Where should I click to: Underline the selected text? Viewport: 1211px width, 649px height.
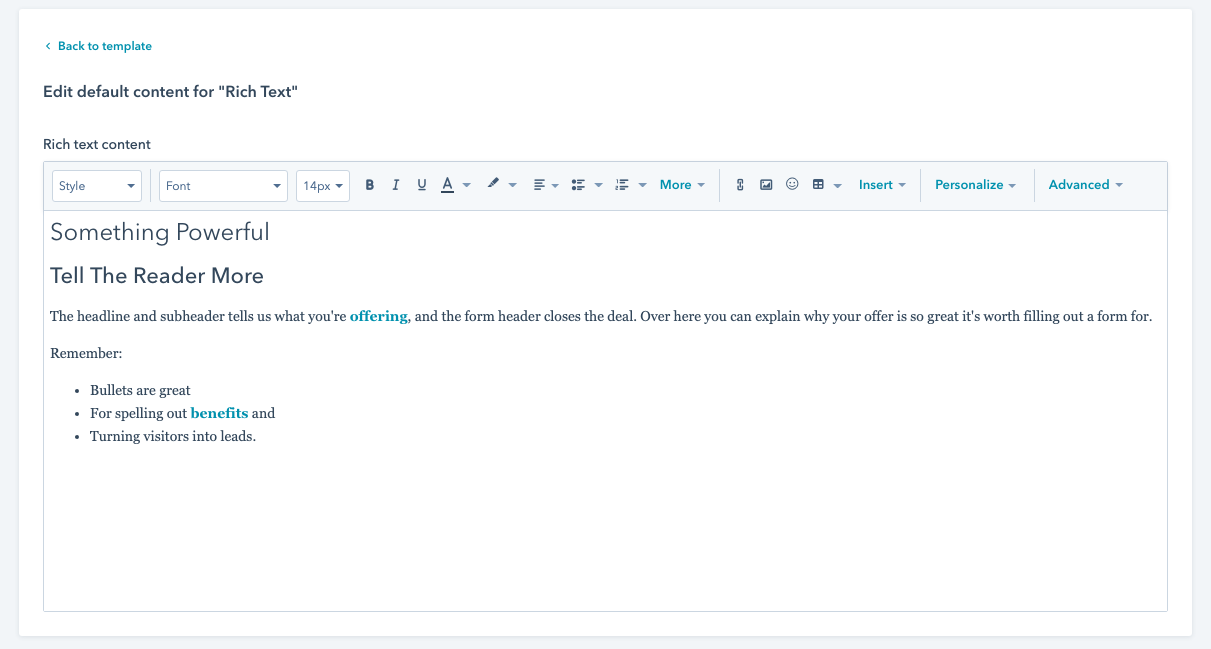[x=421, y=185]
